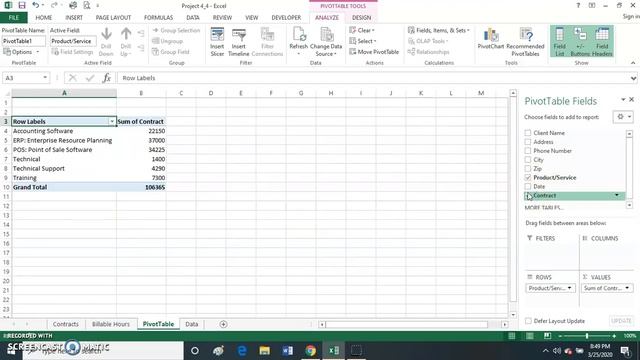Switch to the Contracts sheet

66,324
